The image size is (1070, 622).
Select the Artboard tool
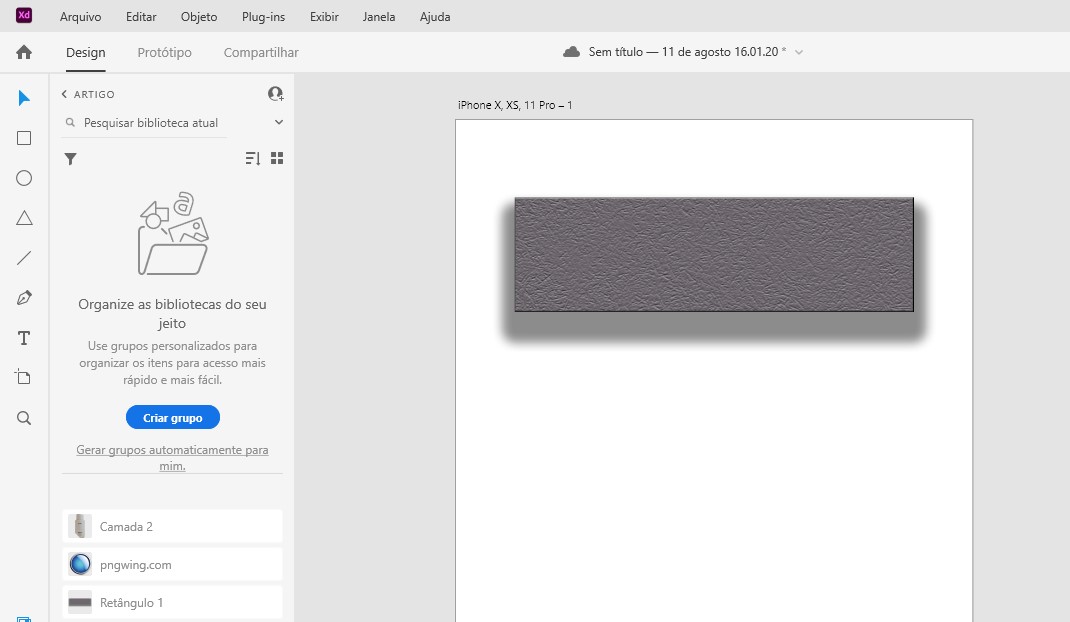24,378
